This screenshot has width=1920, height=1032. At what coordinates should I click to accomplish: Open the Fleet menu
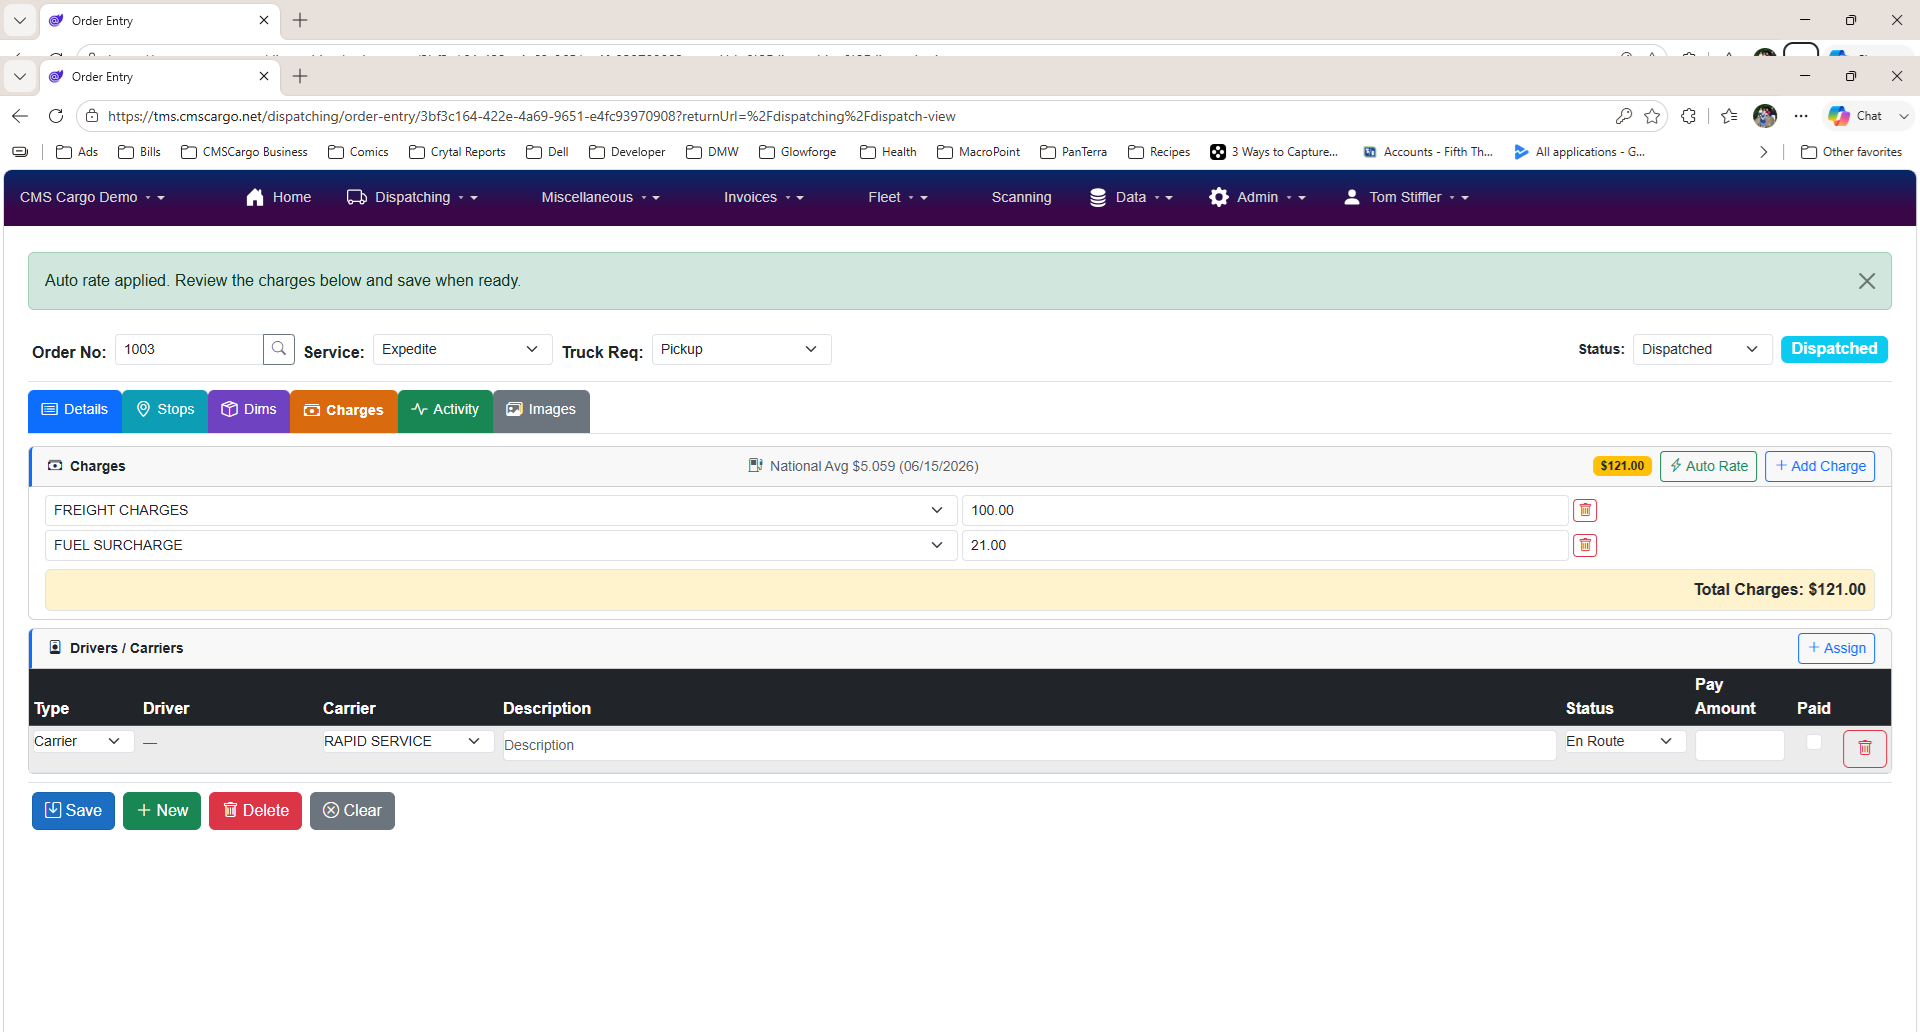click(897, 197)
